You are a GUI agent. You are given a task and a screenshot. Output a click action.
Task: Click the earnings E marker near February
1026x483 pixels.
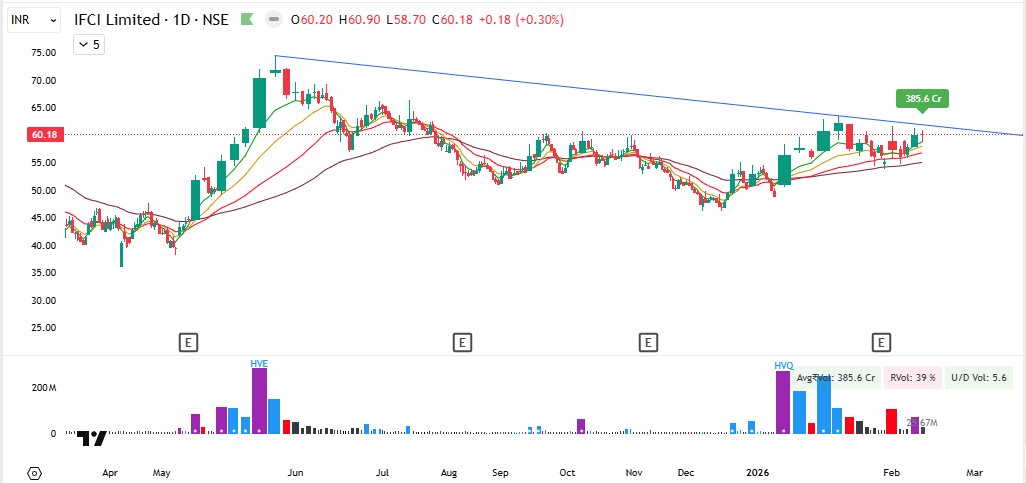click(x=881, y=342)
